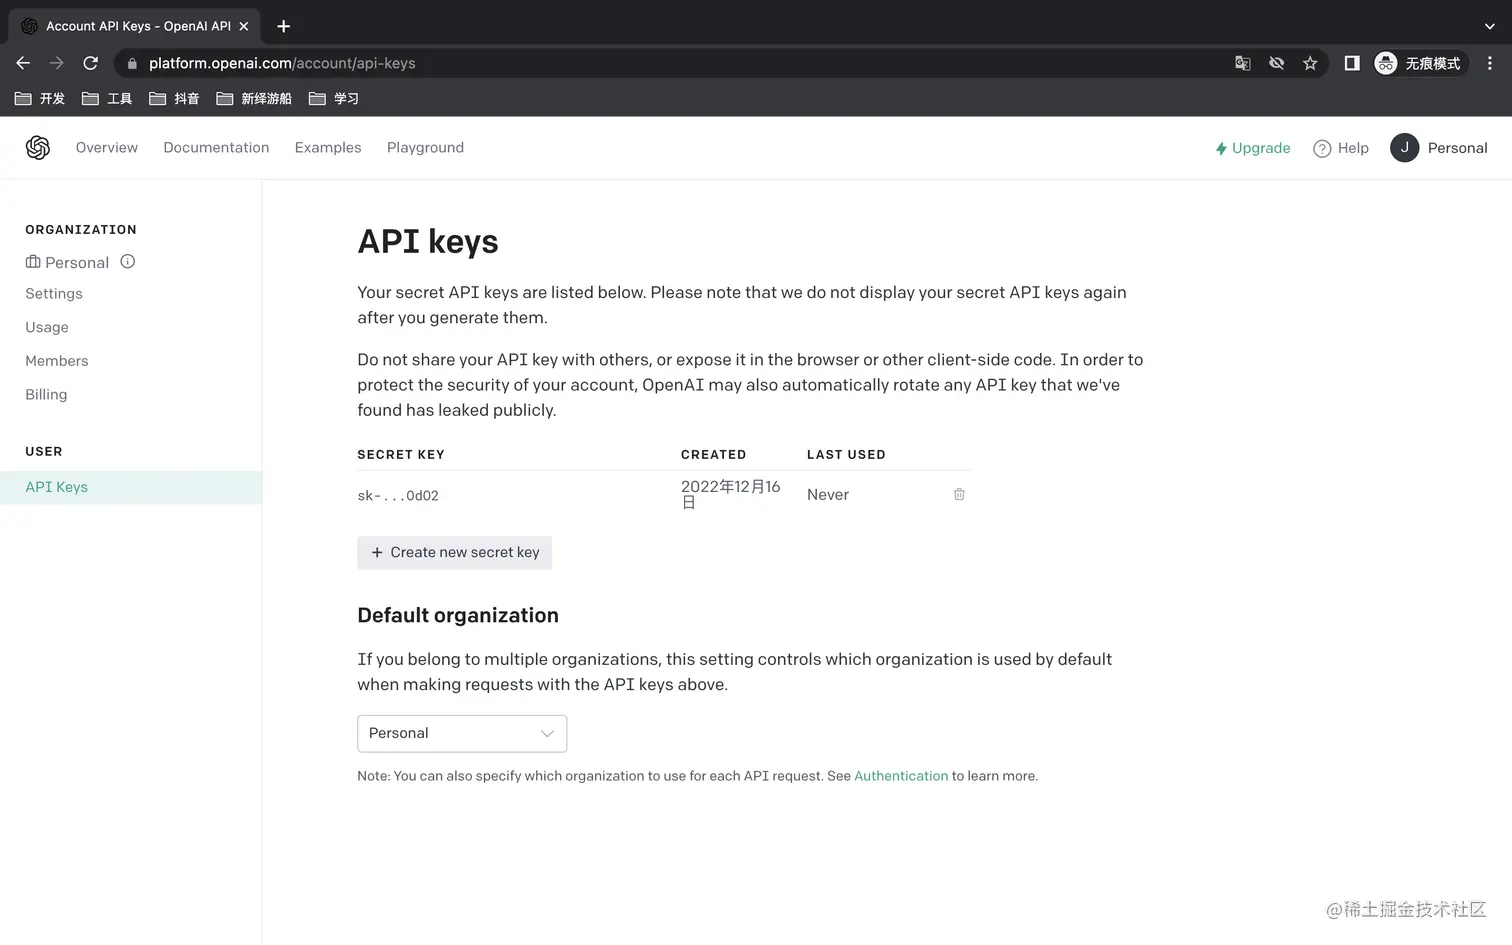The width and height of the screenshot is (1512, 945).
Task: Click the info icon beside Personal organization
Action: [128, 262]
